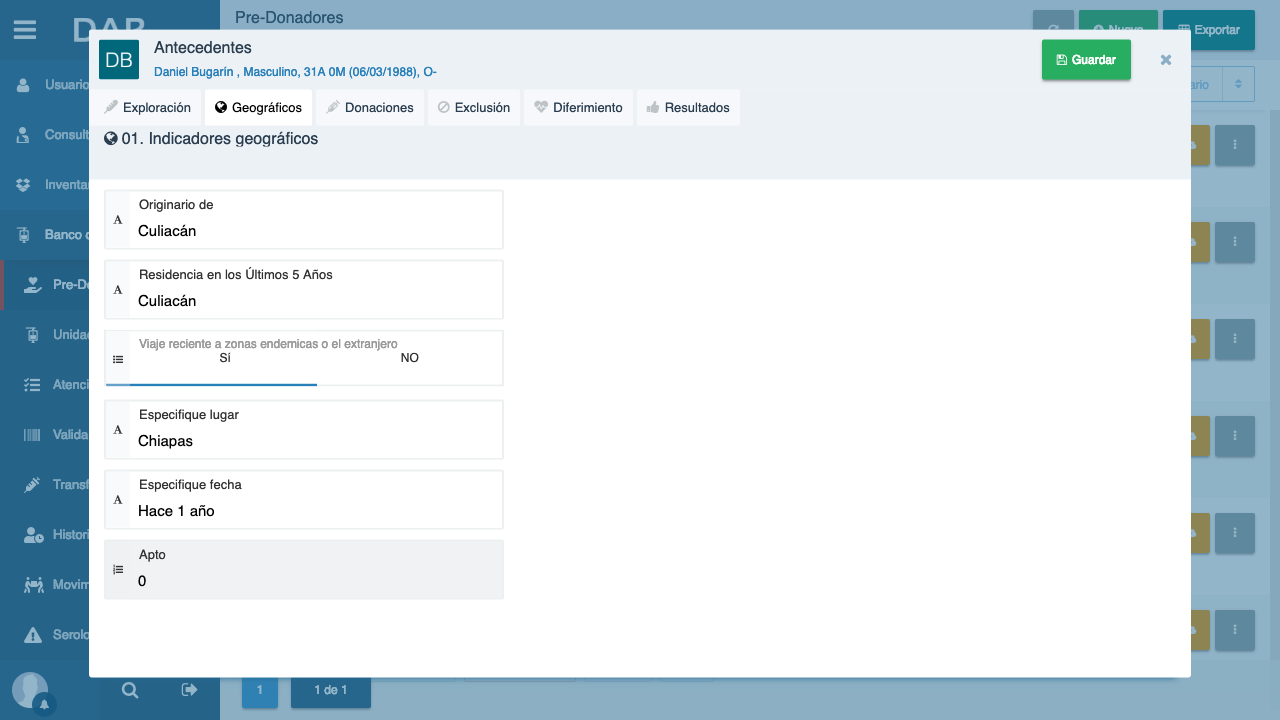Image resolution: width=1280 pixels, height=720 pixels.
Task: Click list icon of the Apto field
Action: [x=118, y=569]
